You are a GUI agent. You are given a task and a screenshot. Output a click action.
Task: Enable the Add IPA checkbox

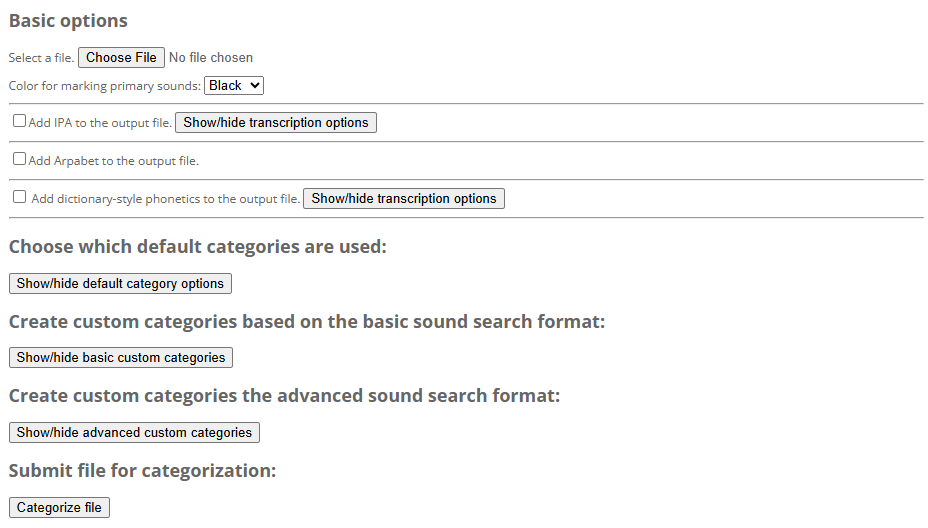pyautogui.click(x=20, y=121)
